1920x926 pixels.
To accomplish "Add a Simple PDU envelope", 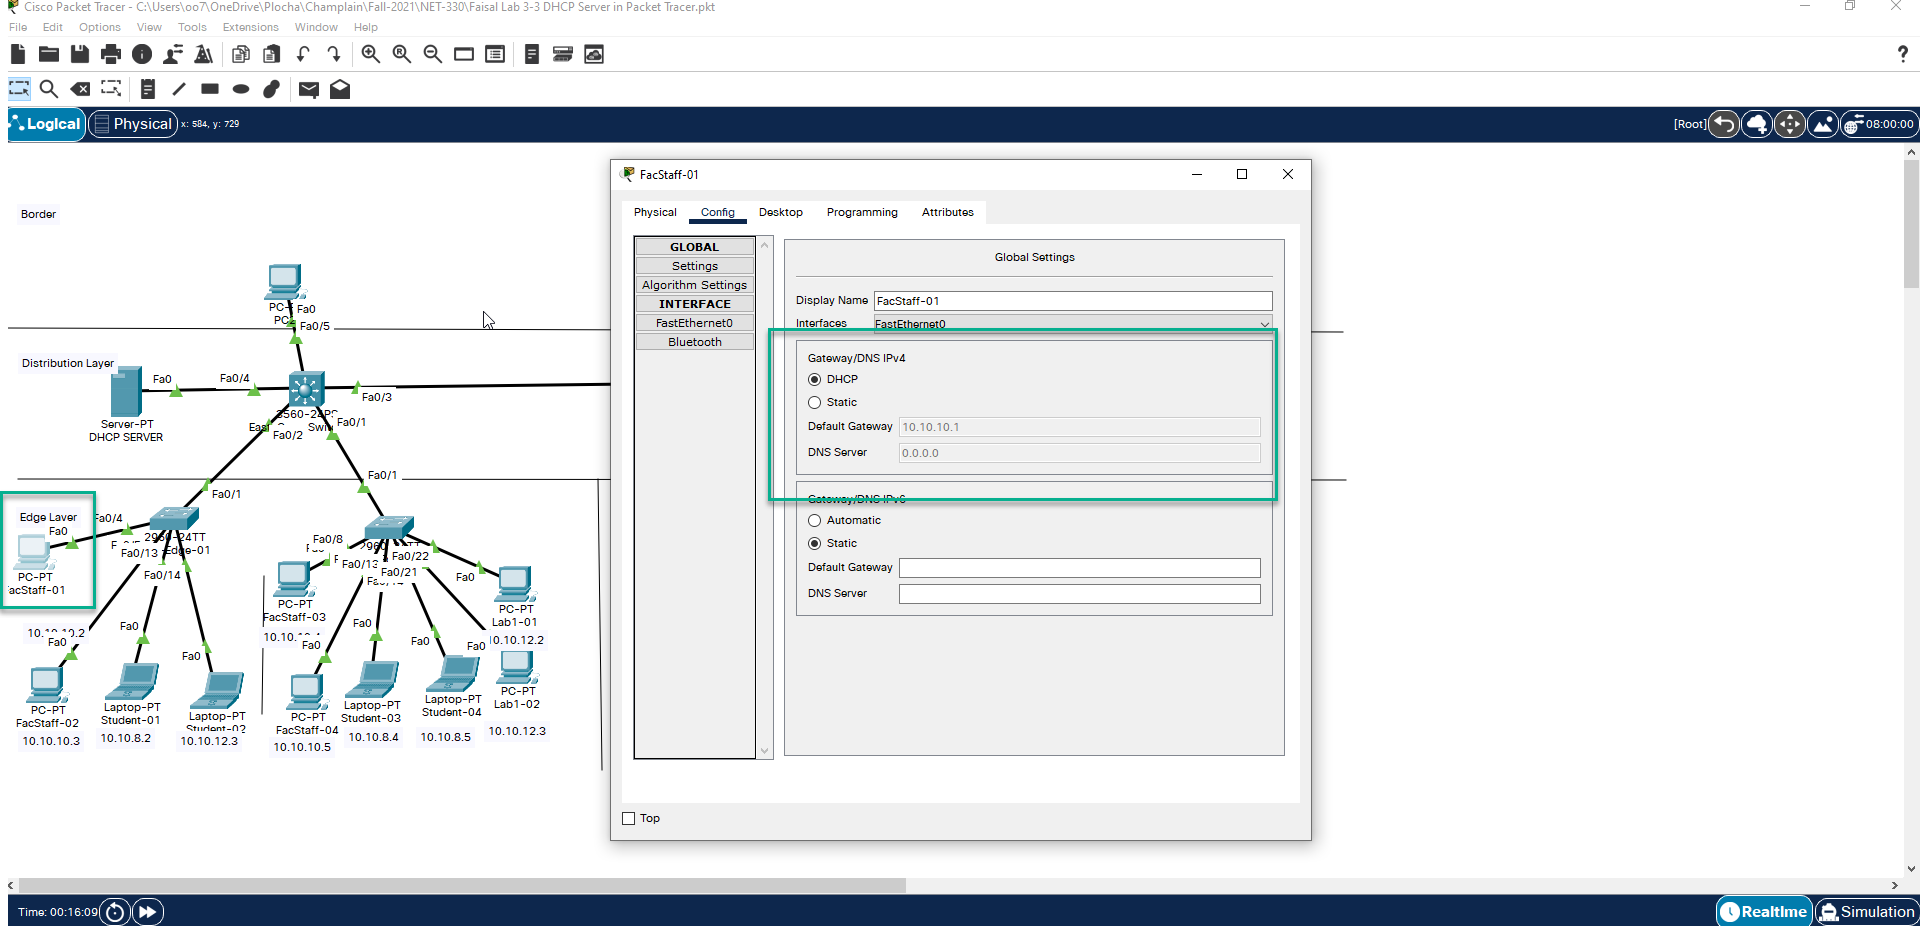I will [x=309, y=89].
